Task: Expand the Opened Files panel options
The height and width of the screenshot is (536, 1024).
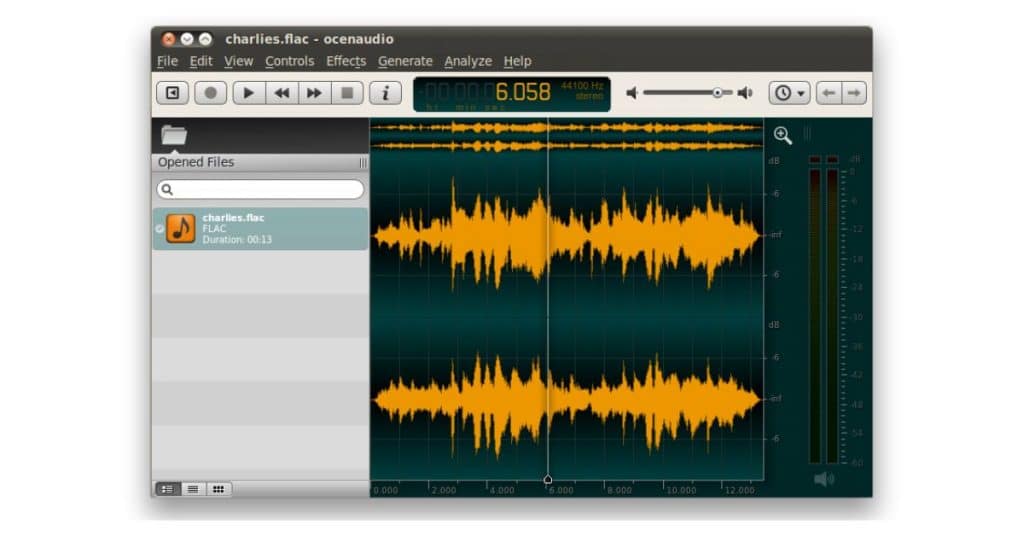Action: (362, 162)
